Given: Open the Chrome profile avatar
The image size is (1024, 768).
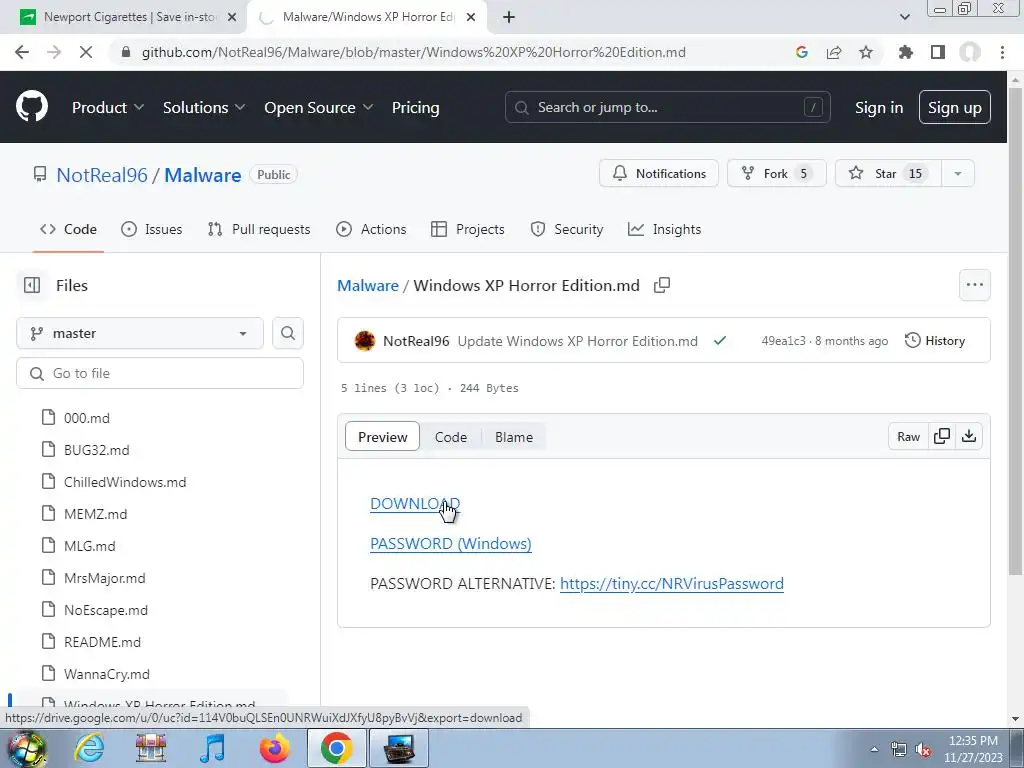Looking at the screenshot, I should (970, 52).
